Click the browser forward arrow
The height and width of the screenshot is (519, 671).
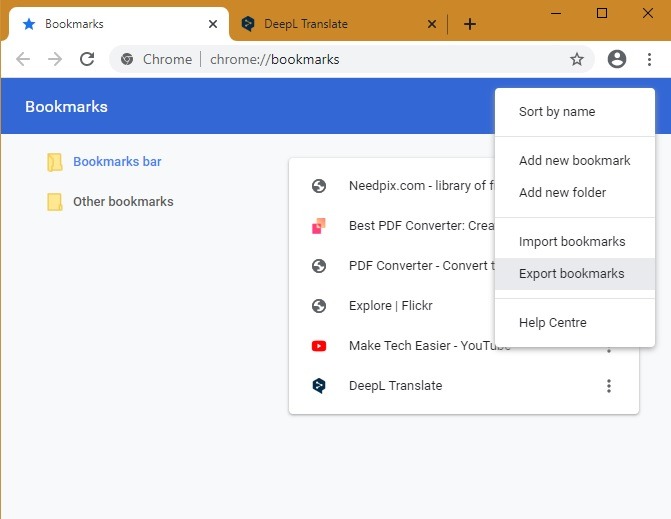55,59
